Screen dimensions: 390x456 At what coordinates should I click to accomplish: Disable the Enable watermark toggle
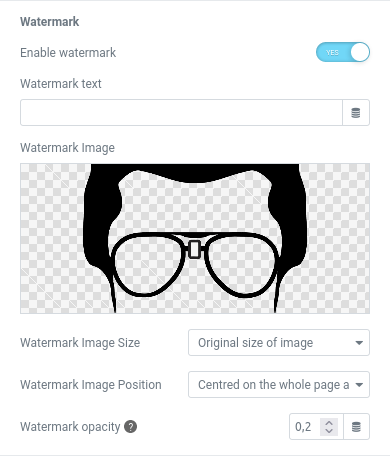(x=343, y=52)
